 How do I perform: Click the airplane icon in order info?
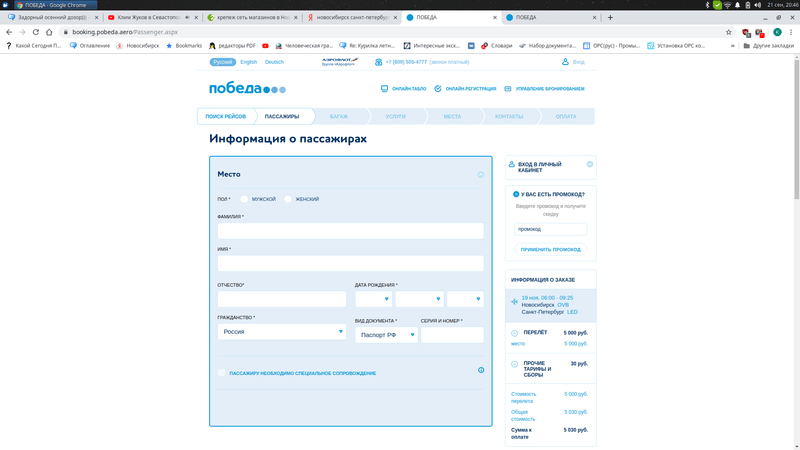514,302
